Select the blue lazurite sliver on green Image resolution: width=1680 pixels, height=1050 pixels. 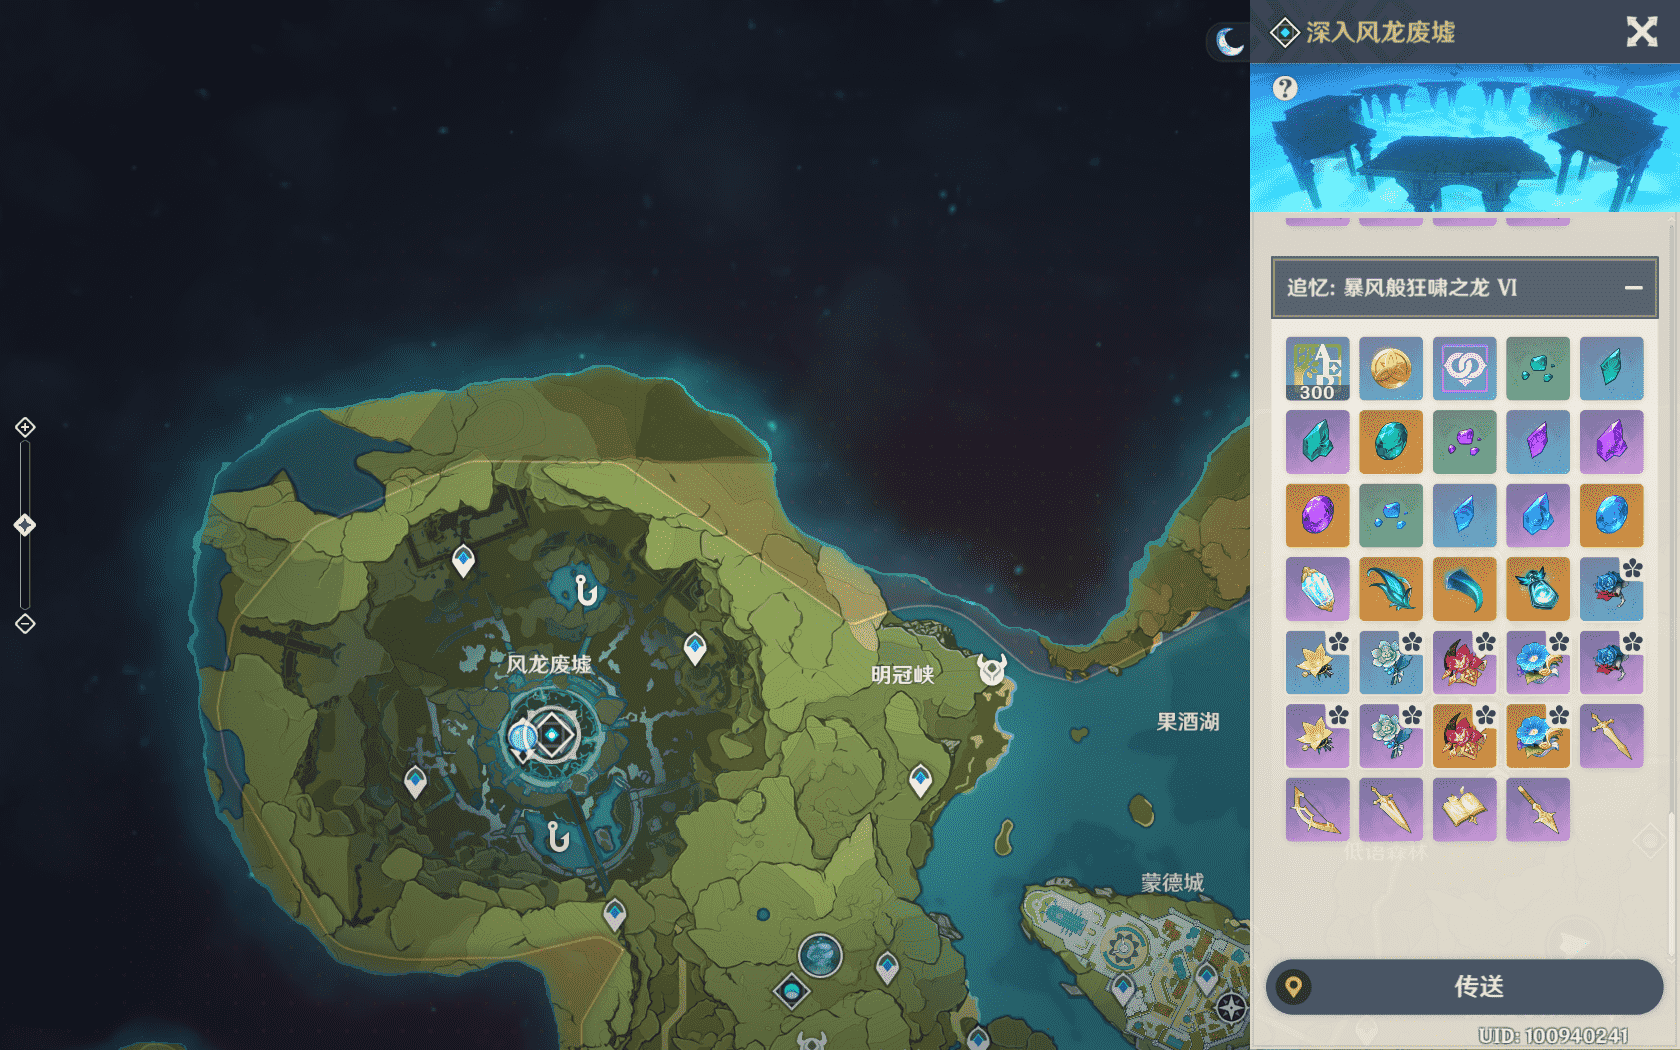click(x=1391, y=516)
